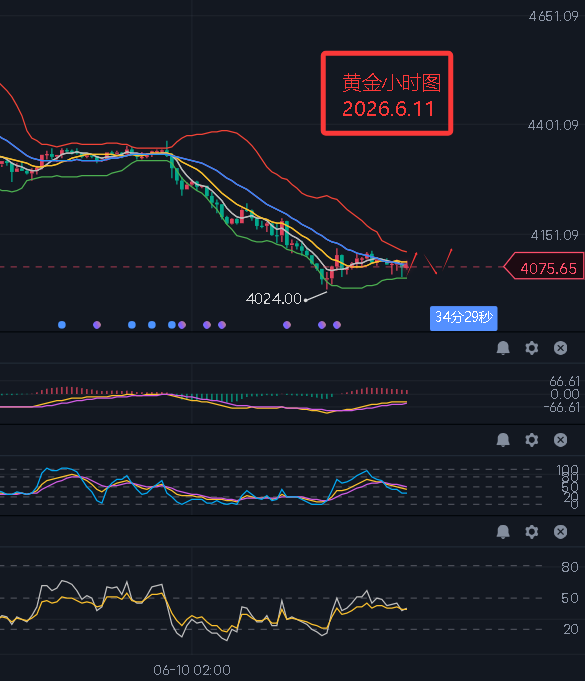Screen dimensions: 585x681
Task: Click the candle countdown 34分29秒 label
Action: [463, 318]
